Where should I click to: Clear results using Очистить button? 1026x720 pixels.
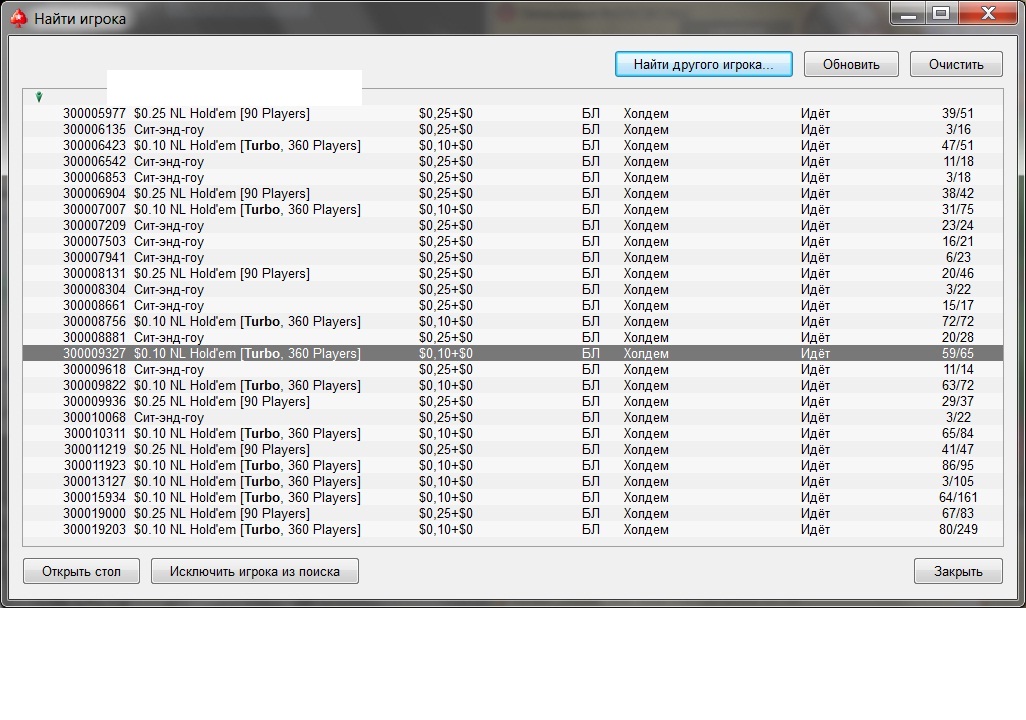[955, 64]
